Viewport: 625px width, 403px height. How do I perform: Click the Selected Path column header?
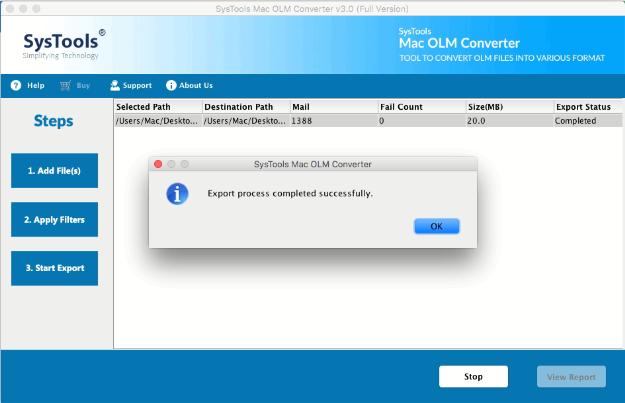pyautogui.click(x=158, y=107)
